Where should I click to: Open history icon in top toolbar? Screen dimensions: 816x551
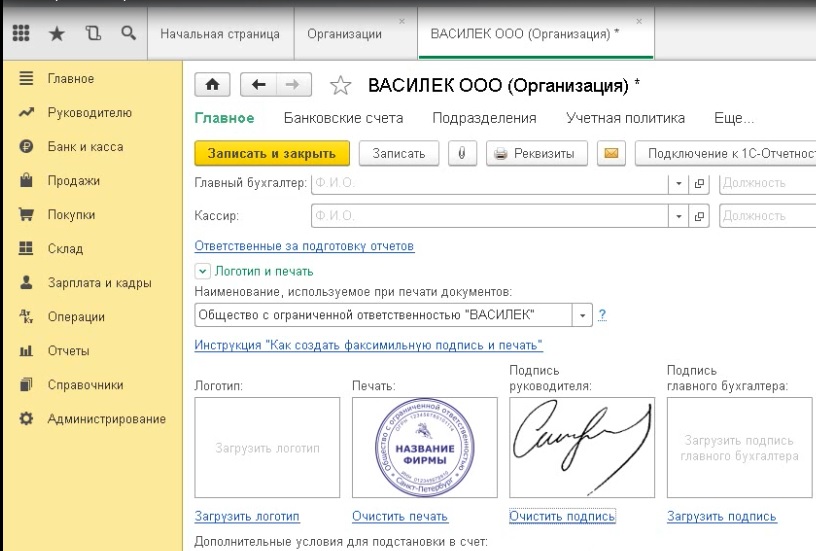93,33
